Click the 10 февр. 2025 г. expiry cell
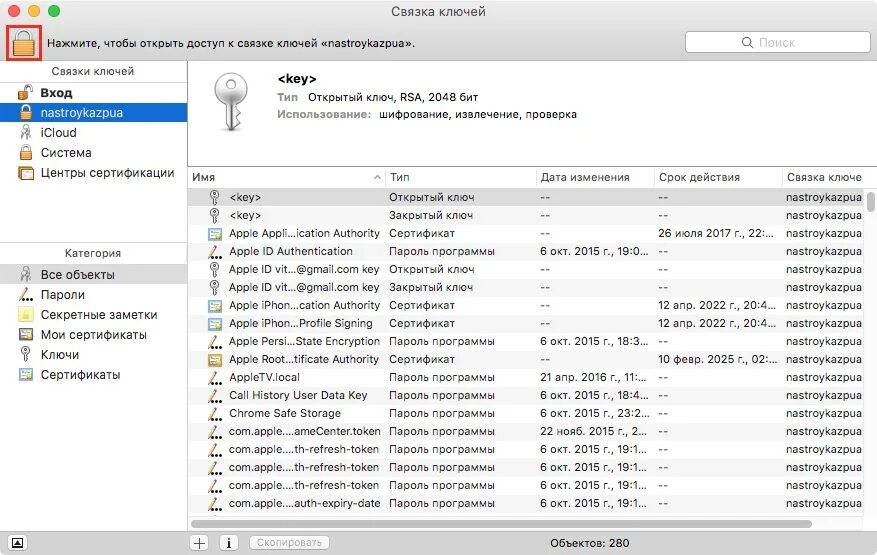This screenshot has height=555, width=877. click(718, 359)
